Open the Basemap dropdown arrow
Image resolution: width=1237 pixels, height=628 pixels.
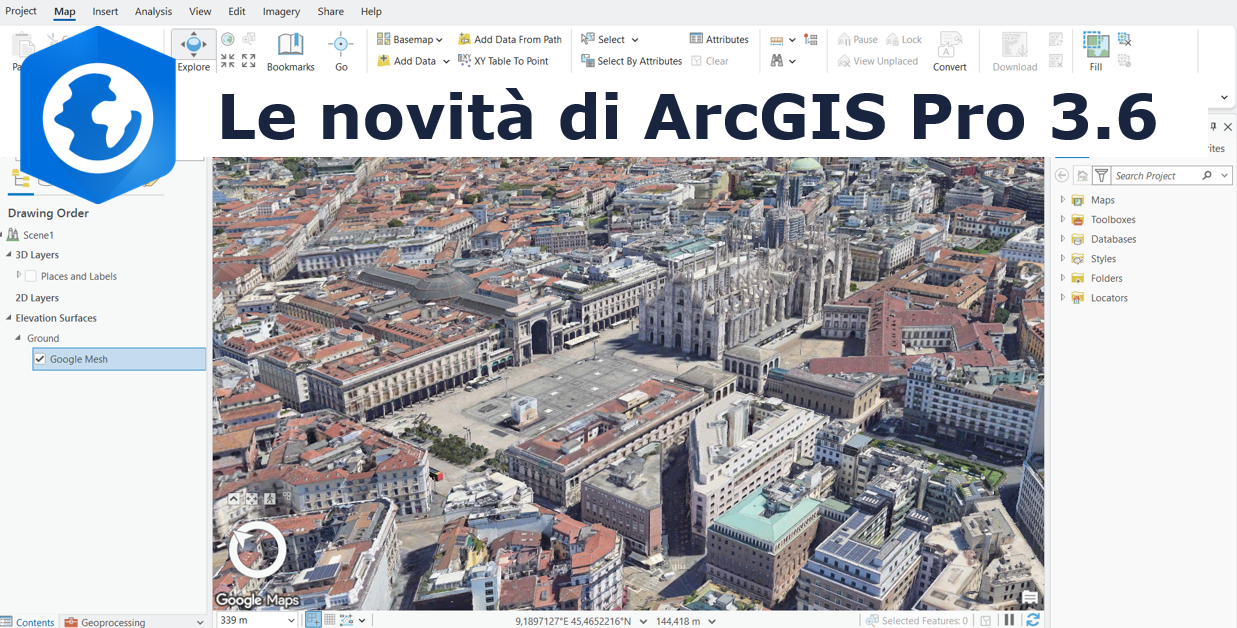(439, 40)
